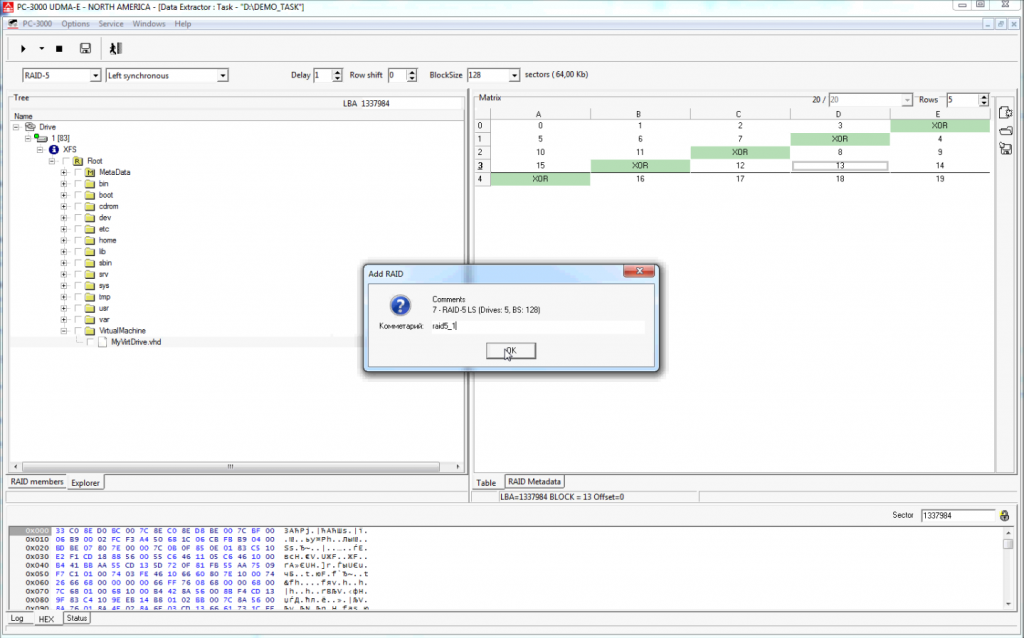
Task: Open the Service menu
Action: [x=111, y=23]
